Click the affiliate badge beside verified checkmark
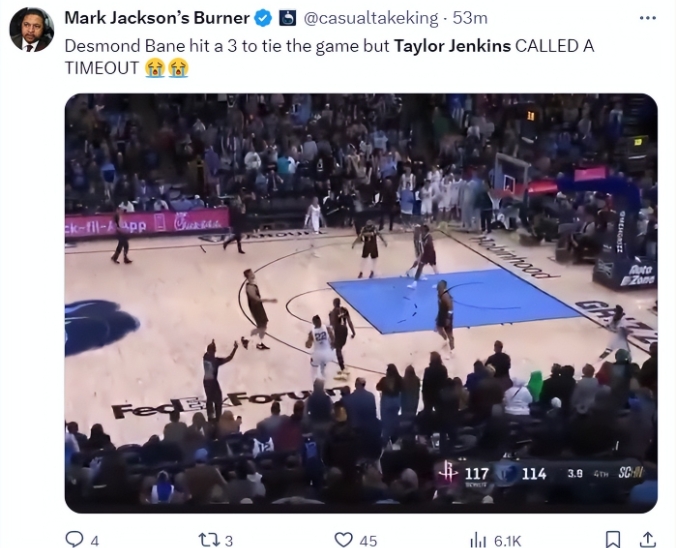 click(288, 19)
